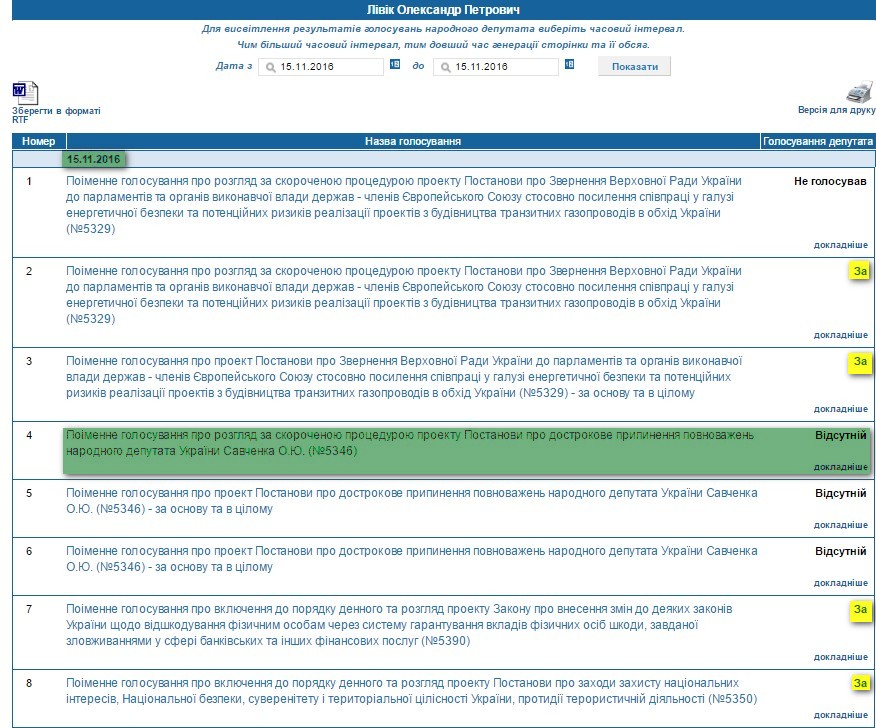Click 'докладніше' link for vote number 1
876x728 pixels.
pyautogui.click(x=840, y=244)
